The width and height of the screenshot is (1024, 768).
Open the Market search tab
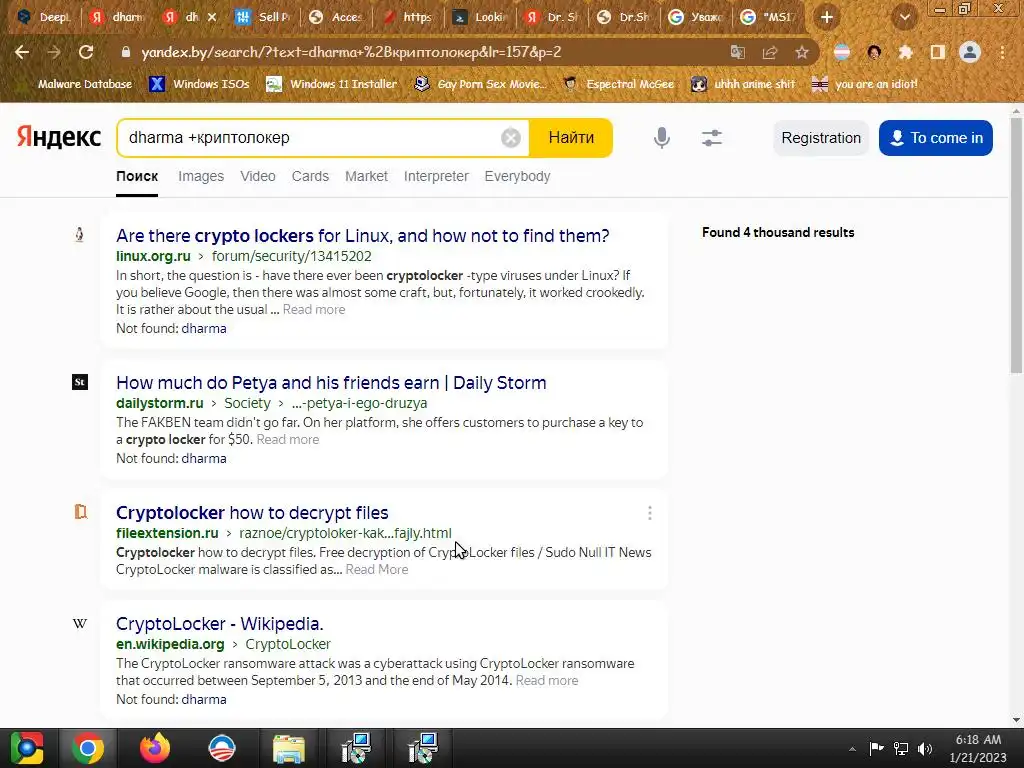[x=366, y=176]
